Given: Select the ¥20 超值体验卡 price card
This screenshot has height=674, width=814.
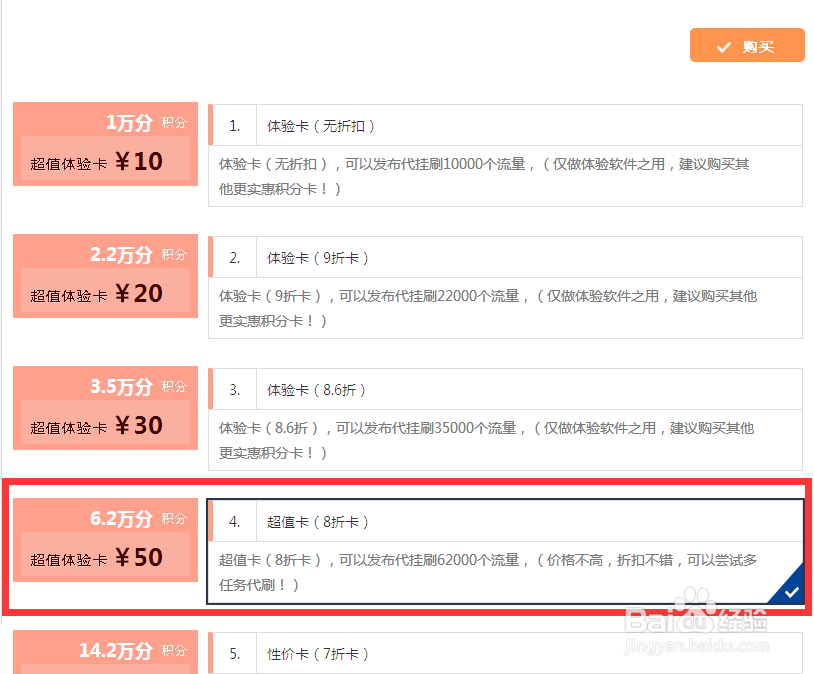Looking at the screenshot, I should [x=105, y=276].
